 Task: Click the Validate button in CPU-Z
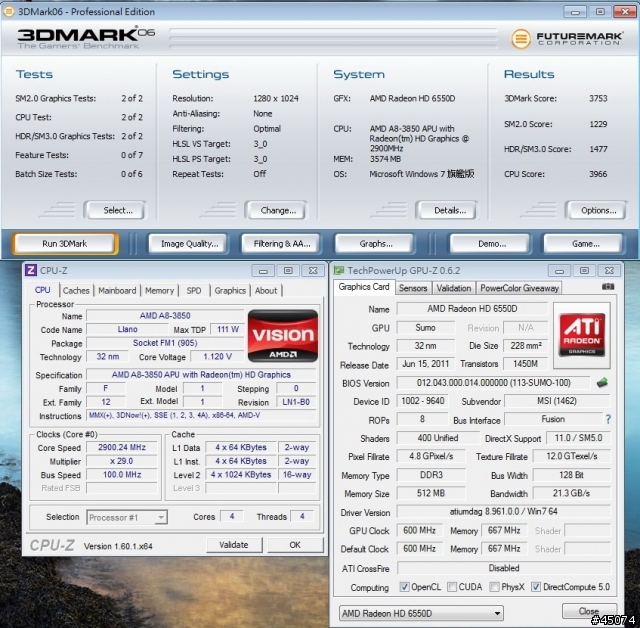click(234, 545)
